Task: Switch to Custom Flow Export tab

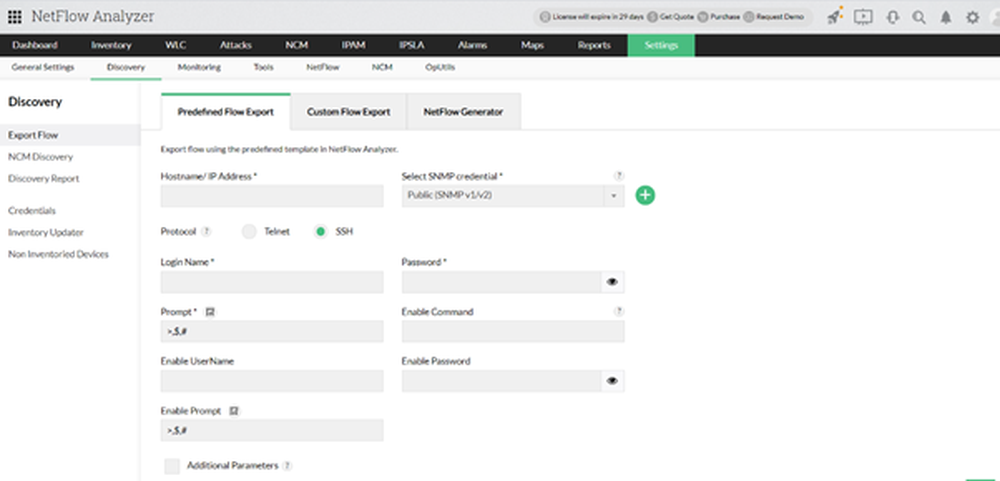Action: pyautogui.click(x=348, y=112)
